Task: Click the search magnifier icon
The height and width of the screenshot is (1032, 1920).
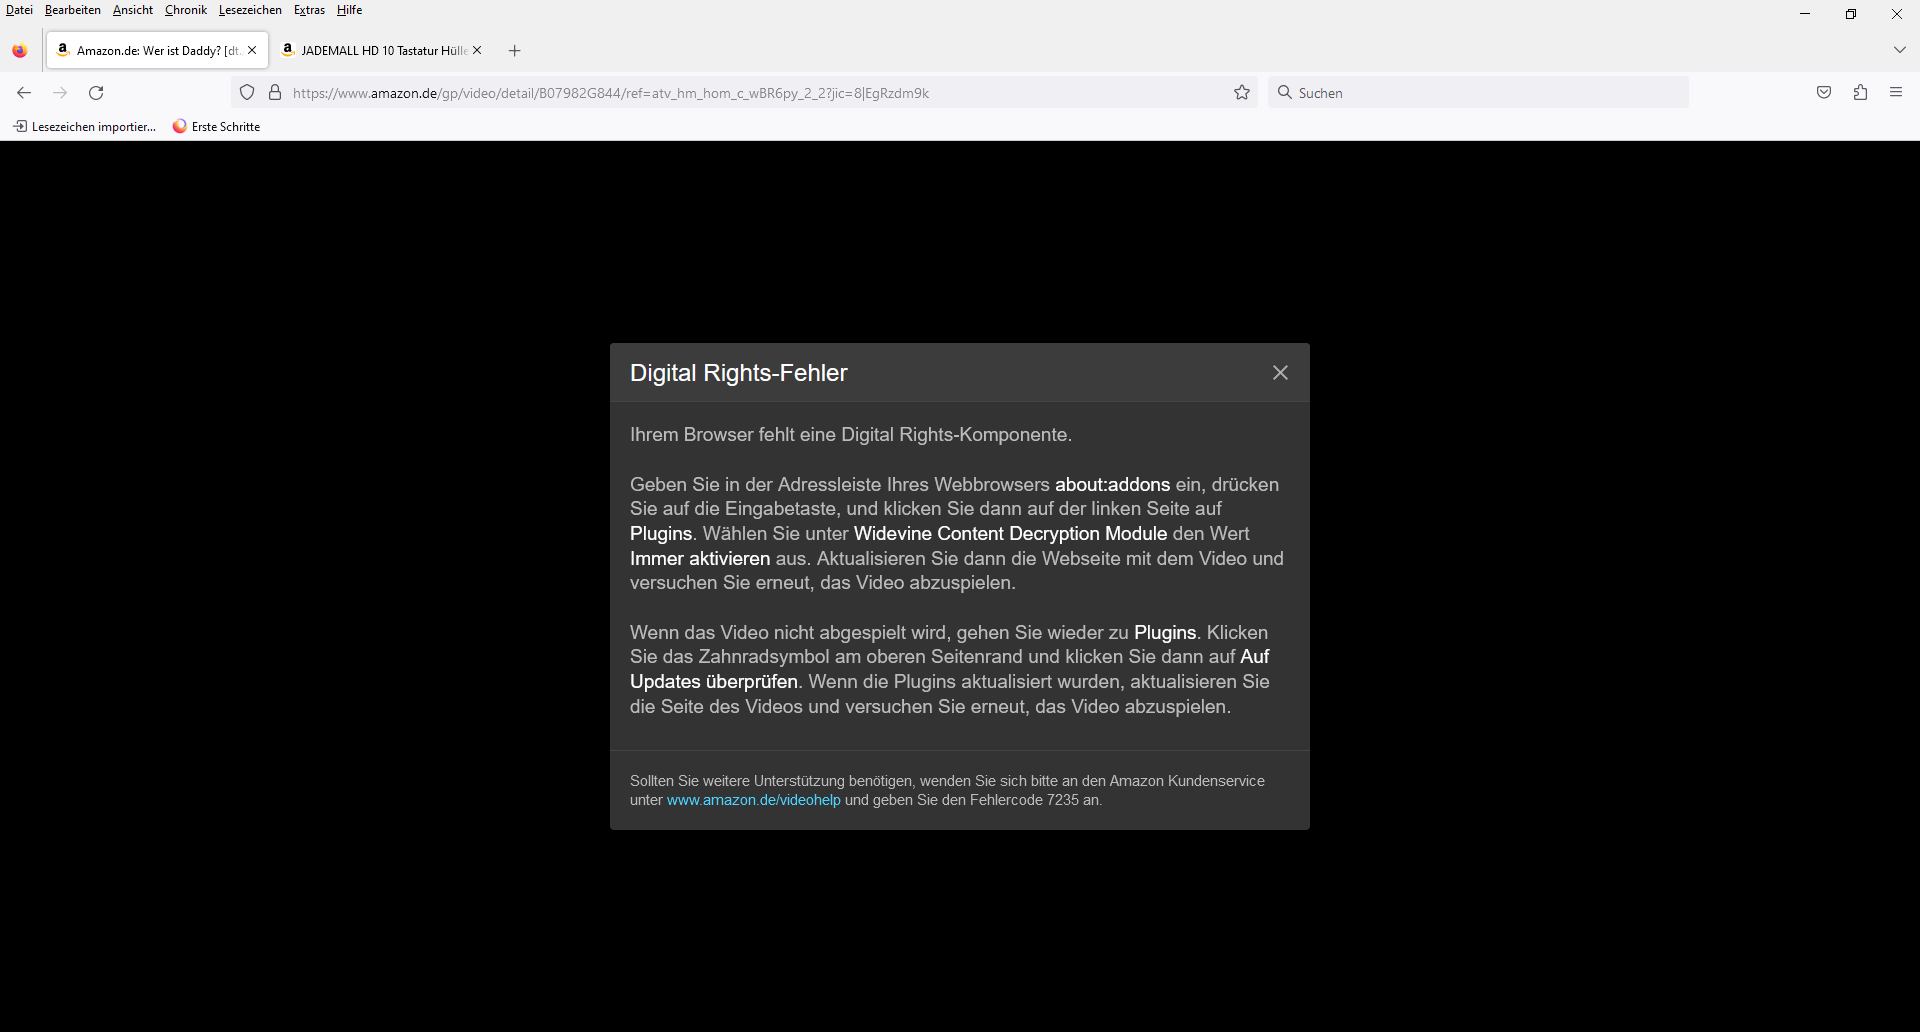Action: (1285, 93)
